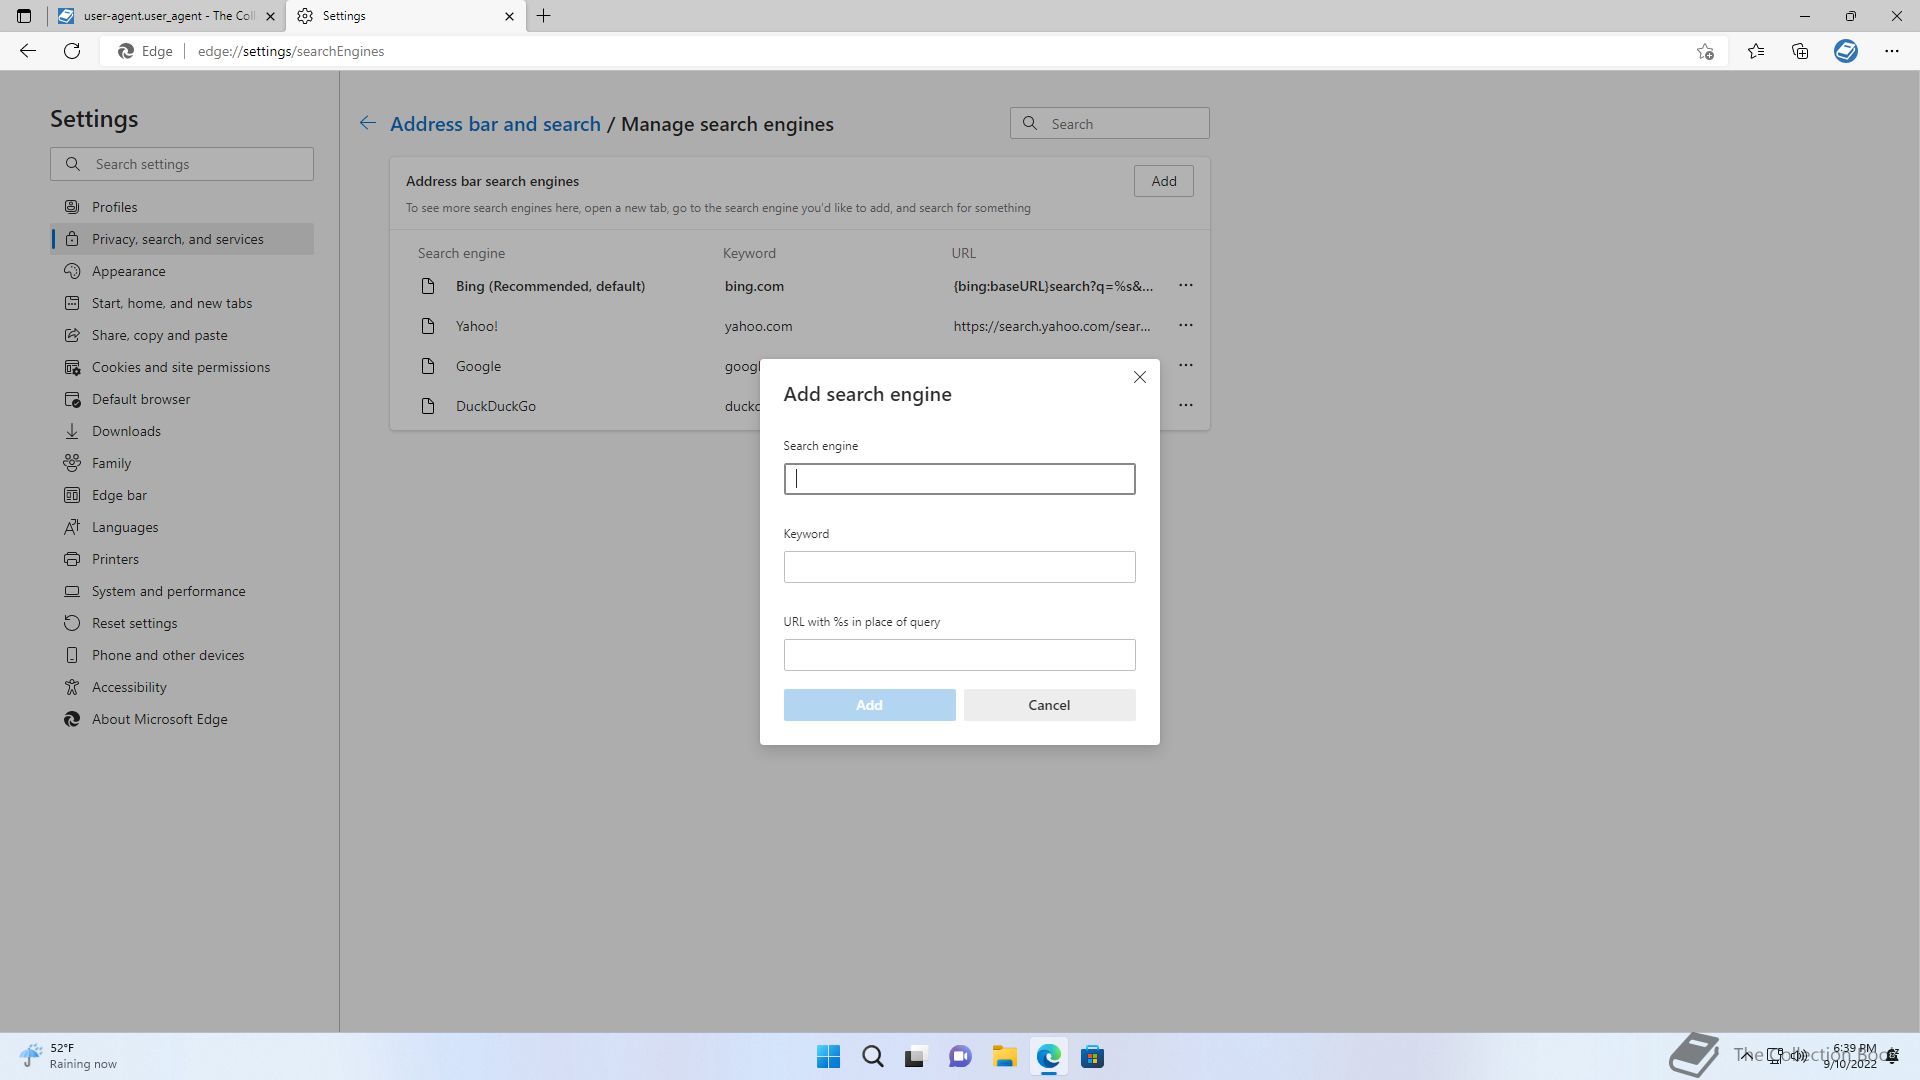Open the tab actions menu icon
Screen dimensions: 1920x1080
(24, 16)
